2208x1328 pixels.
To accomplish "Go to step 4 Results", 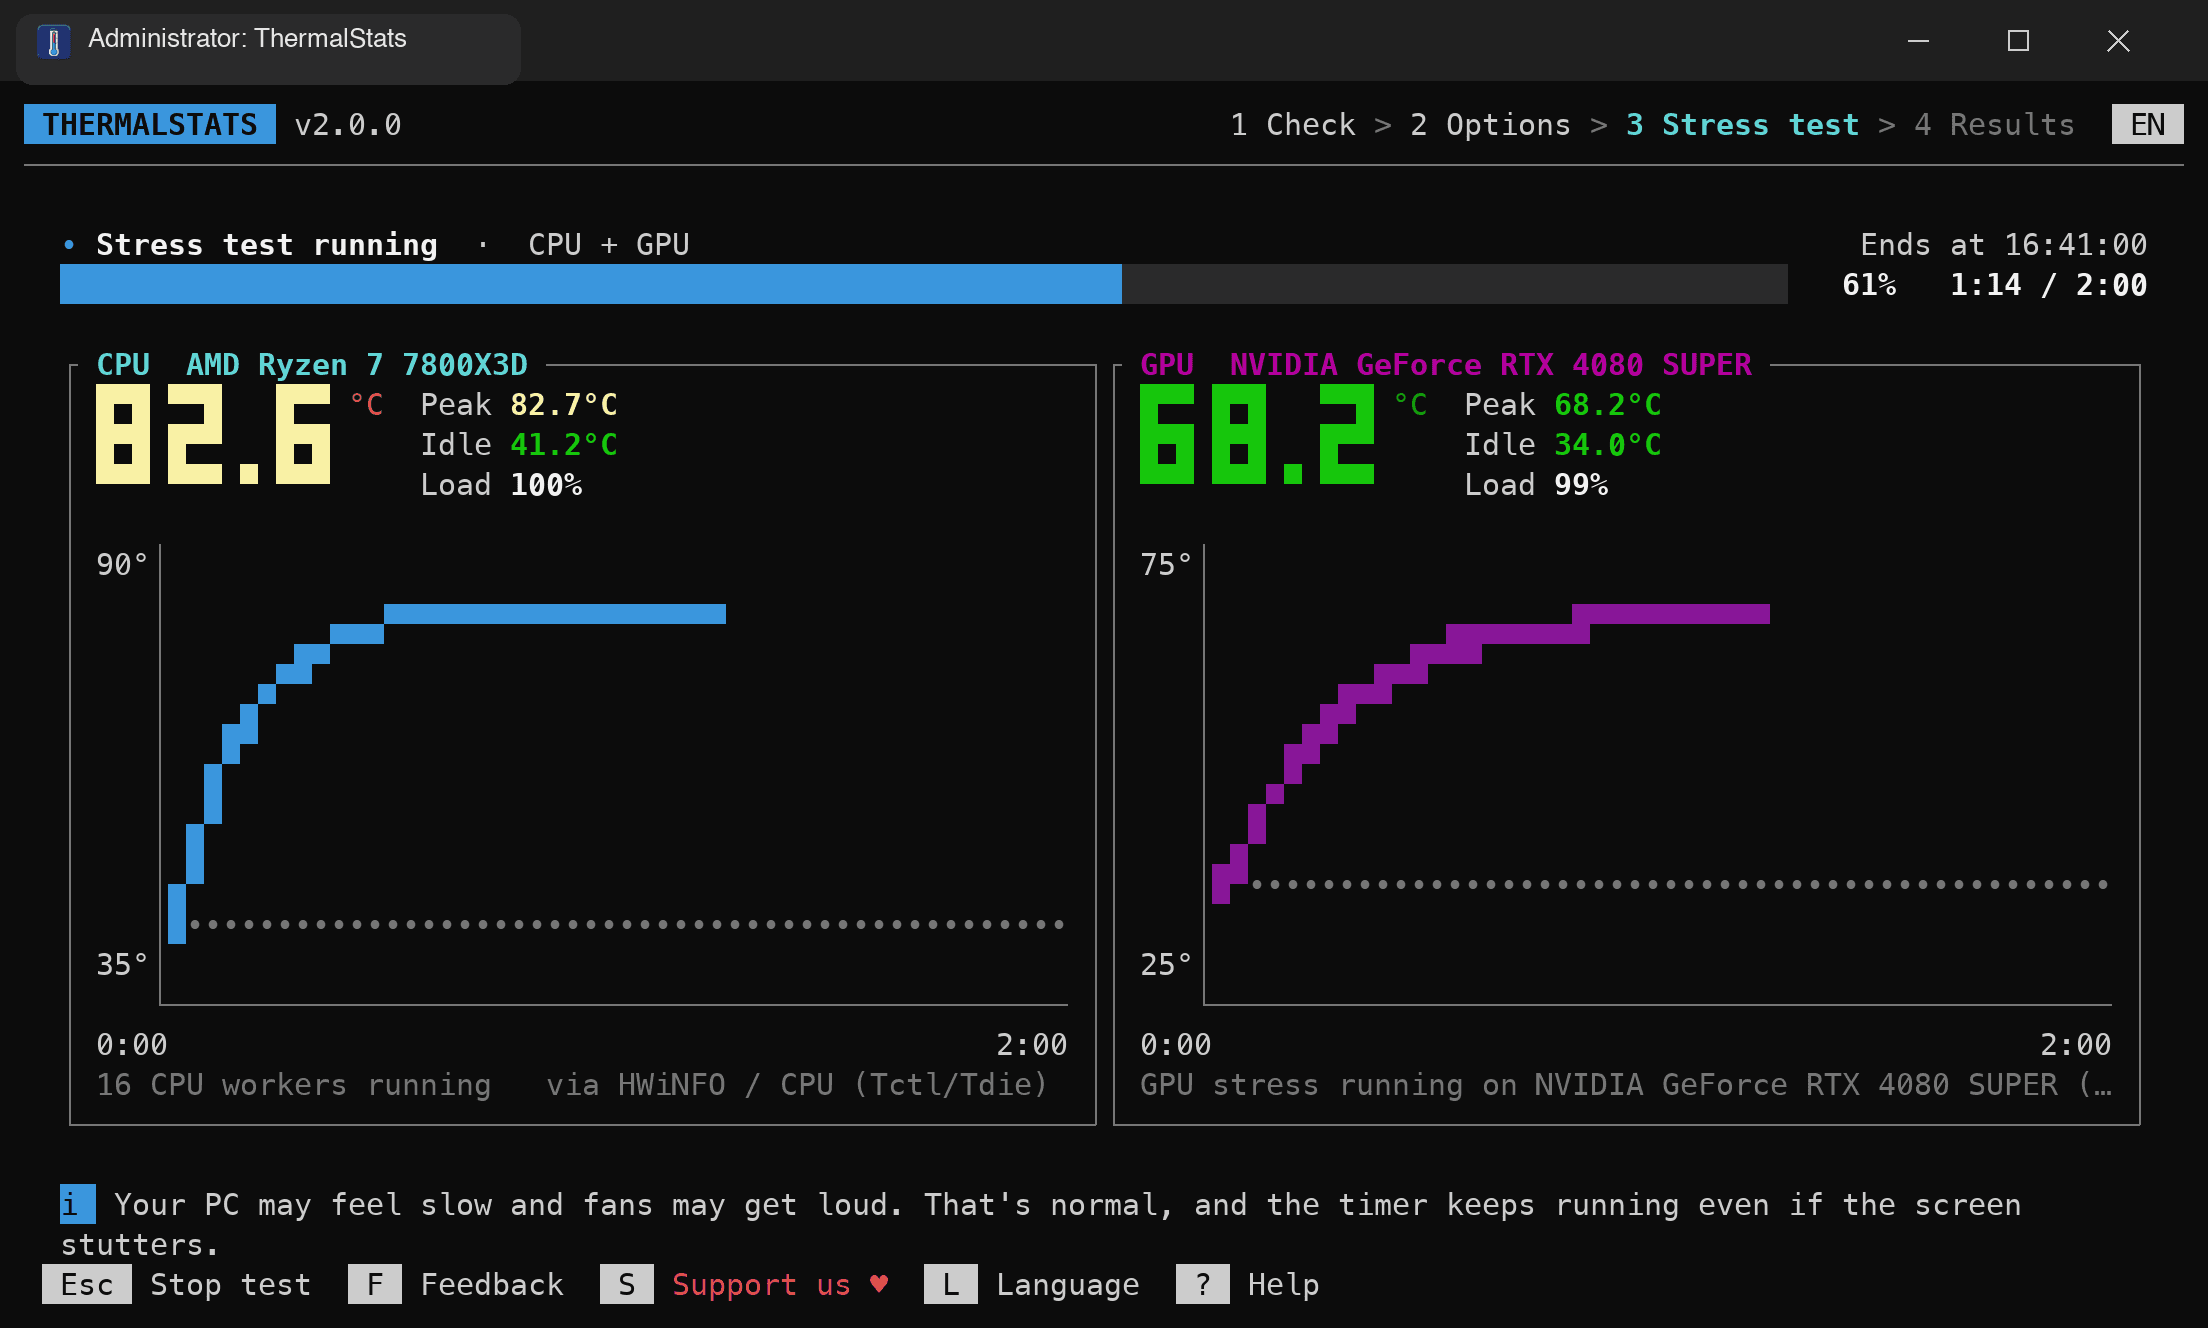I will click(x=1995, y=124).
